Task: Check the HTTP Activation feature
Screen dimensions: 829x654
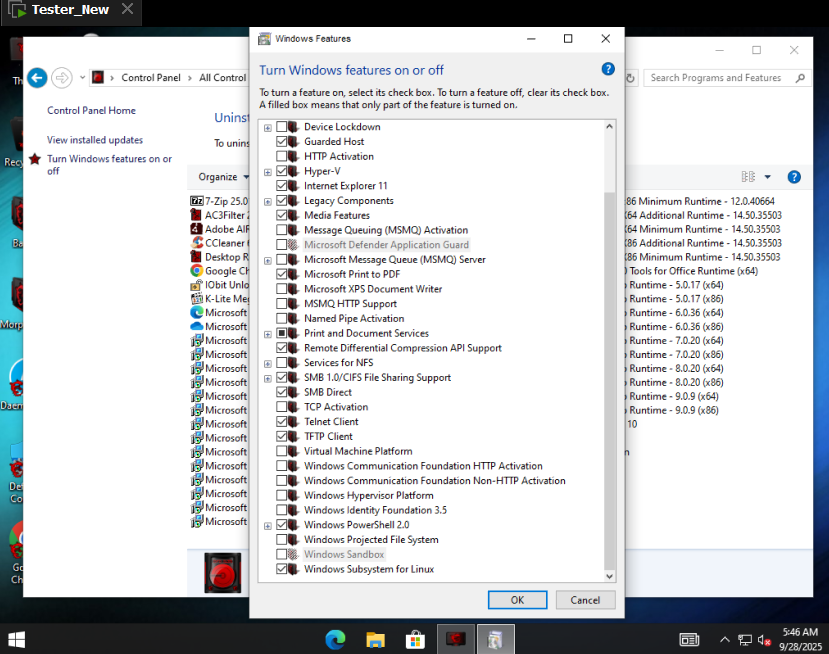Action: tap(281, 156)
